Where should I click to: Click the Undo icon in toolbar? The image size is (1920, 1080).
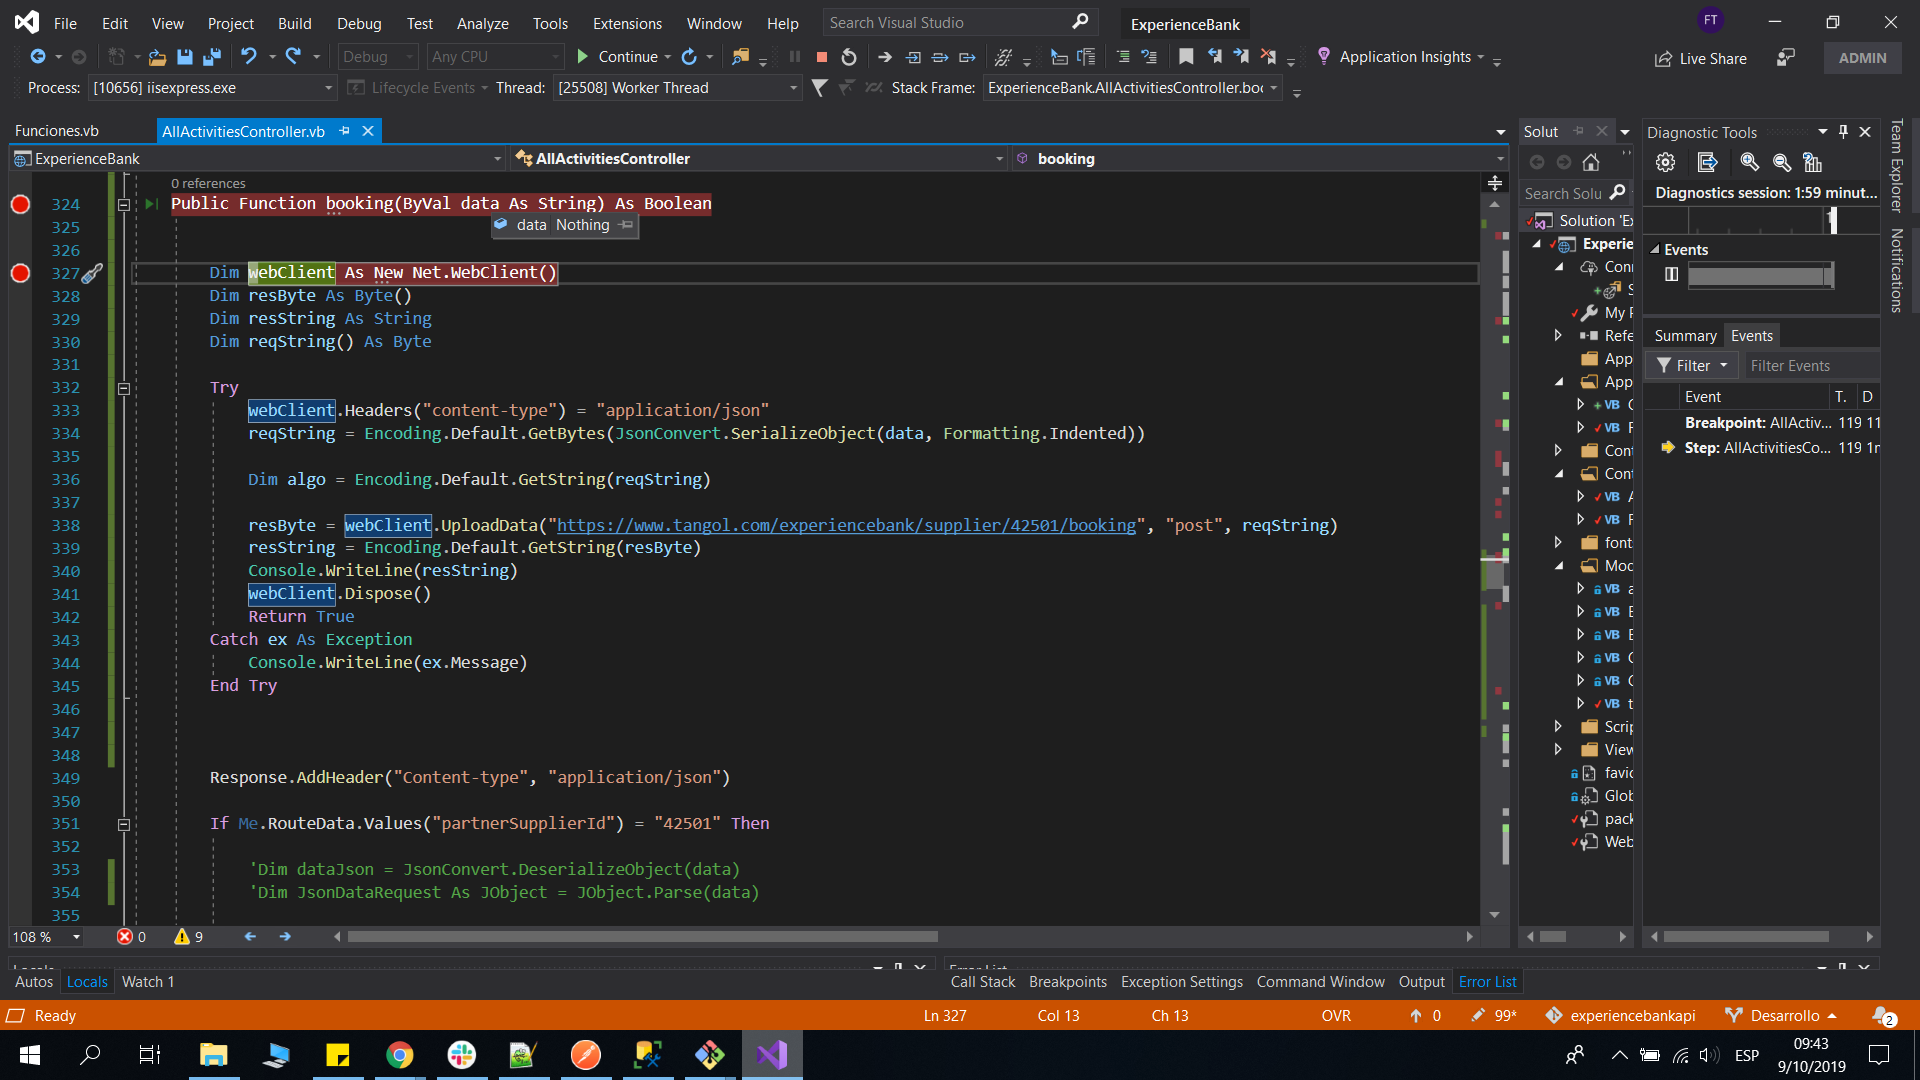point(249,57)
